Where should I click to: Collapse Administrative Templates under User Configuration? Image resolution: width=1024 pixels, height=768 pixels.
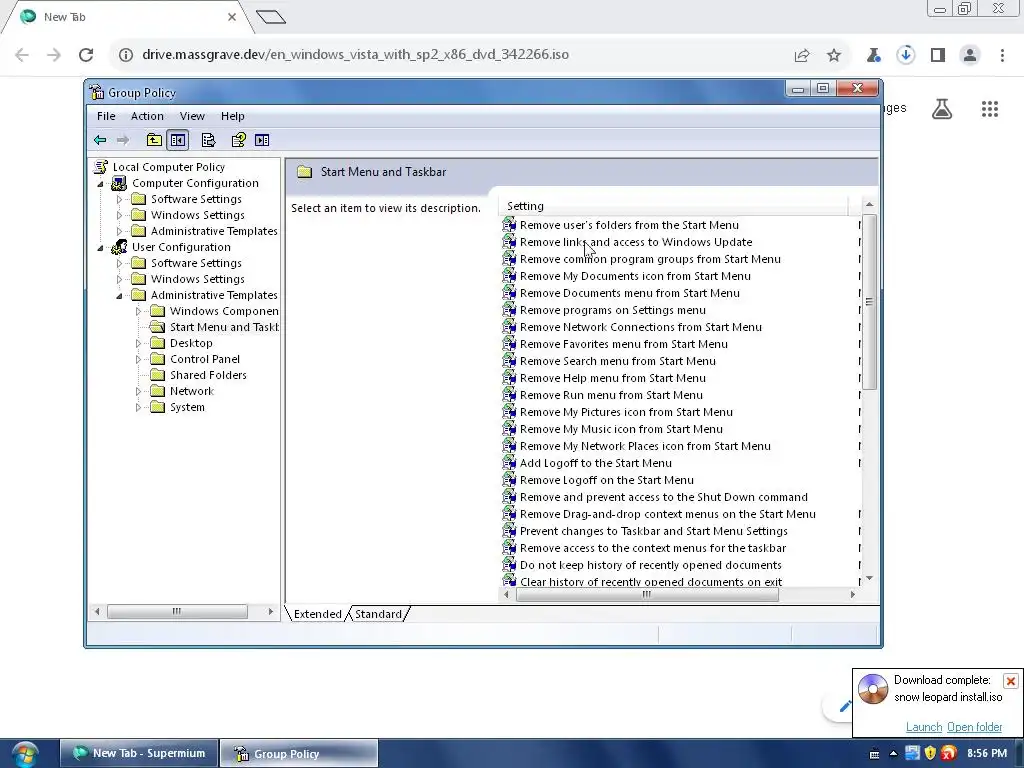(120, 296)
